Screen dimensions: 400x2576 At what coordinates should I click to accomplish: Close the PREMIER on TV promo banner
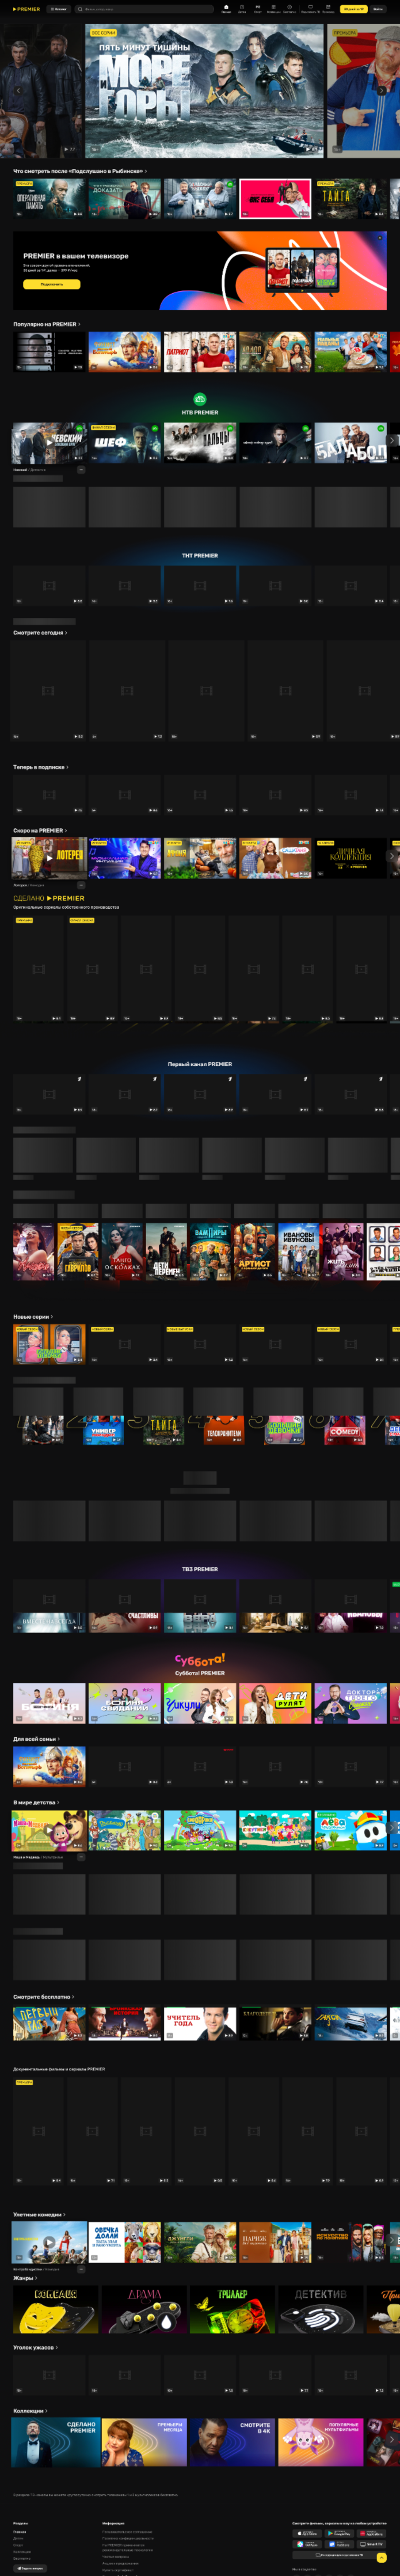pyautogui.click(x=380, y=238)
